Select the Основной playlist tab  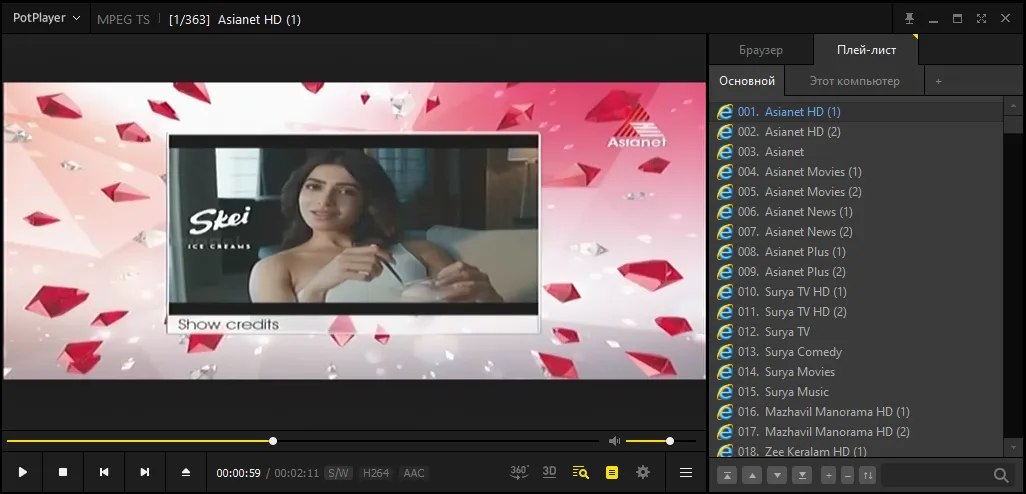(x=747, y=81)
